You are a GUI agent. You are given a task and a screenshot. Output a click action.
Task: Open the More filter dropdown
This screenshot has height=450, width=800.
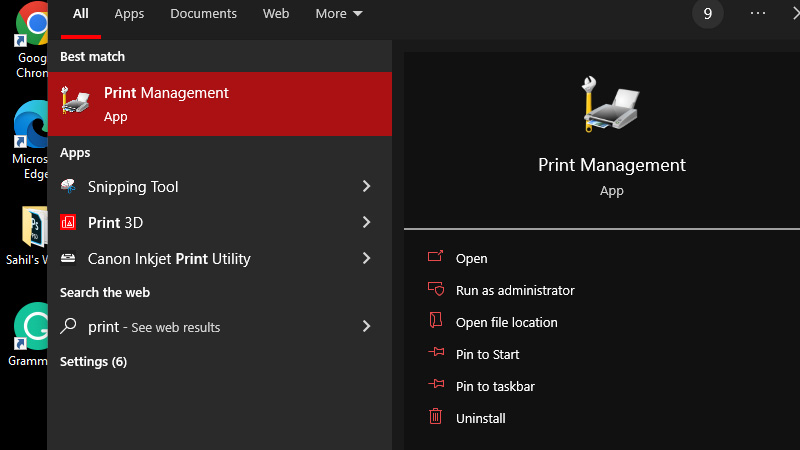[x=339, y=14]
